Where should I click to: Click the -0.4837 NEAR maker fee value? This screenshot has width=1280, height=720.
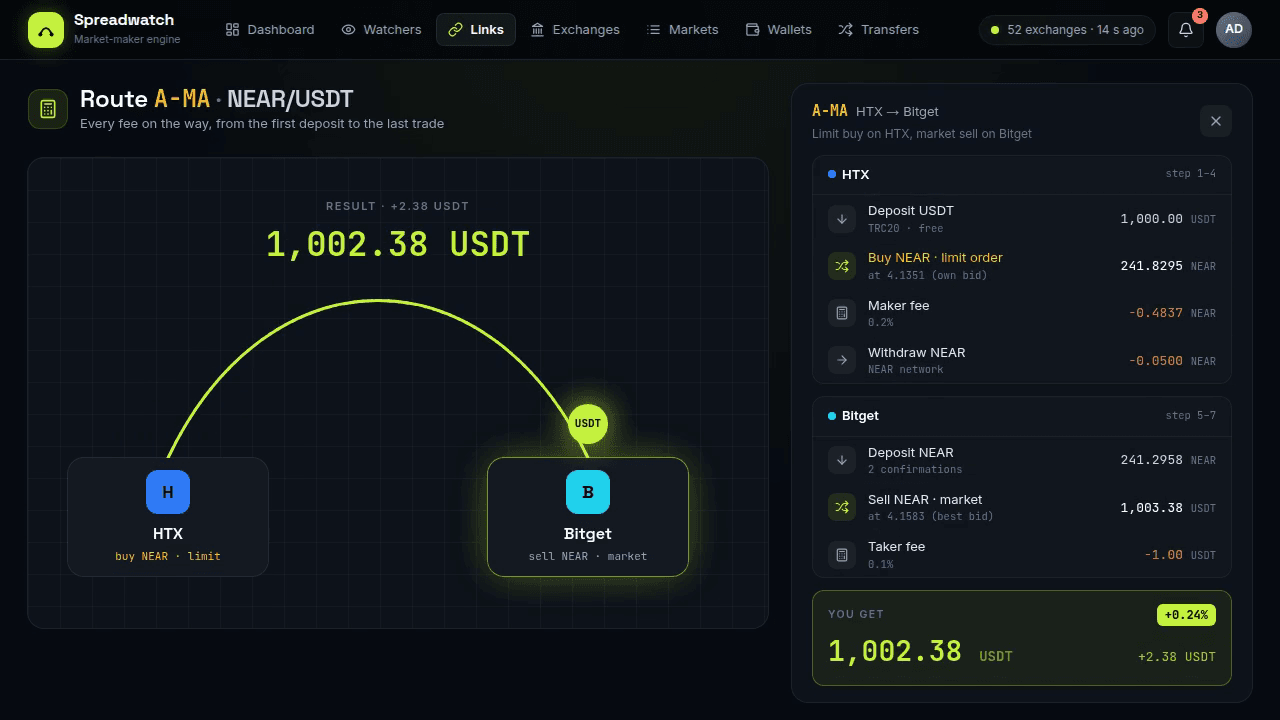pyautogui.click(x=1172, y=313)
